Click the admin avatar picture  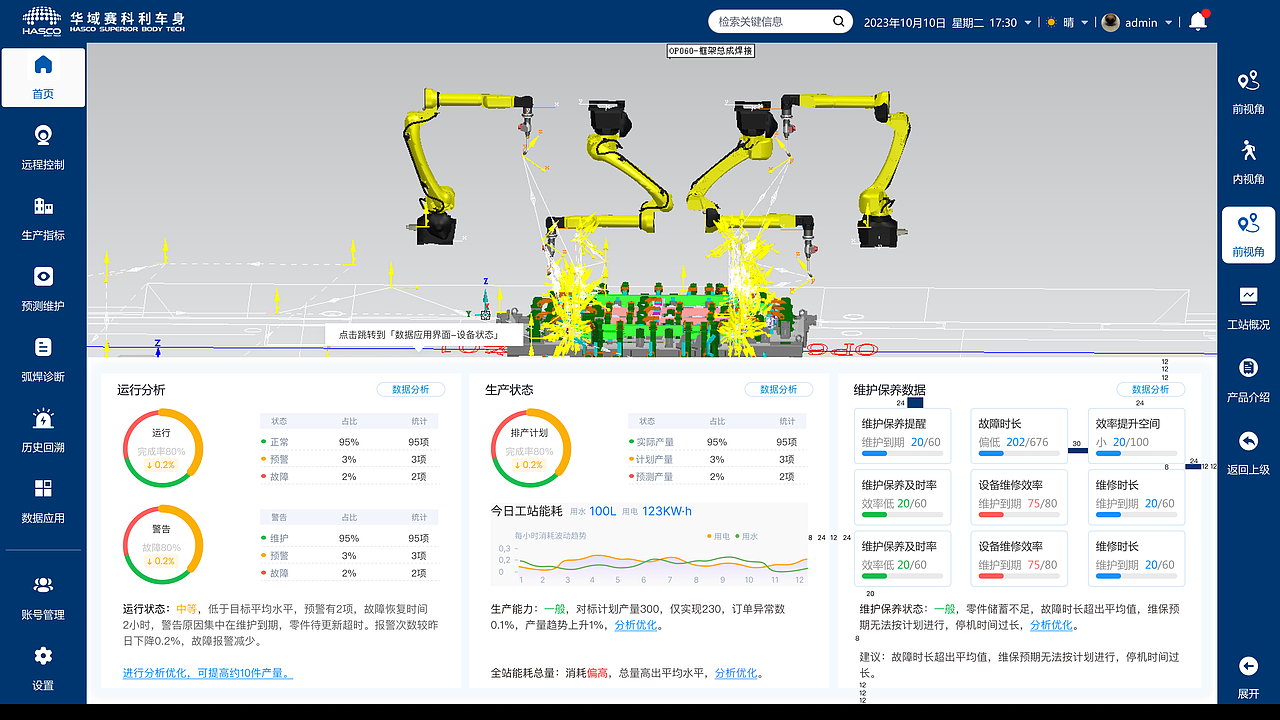(1110, 22)
